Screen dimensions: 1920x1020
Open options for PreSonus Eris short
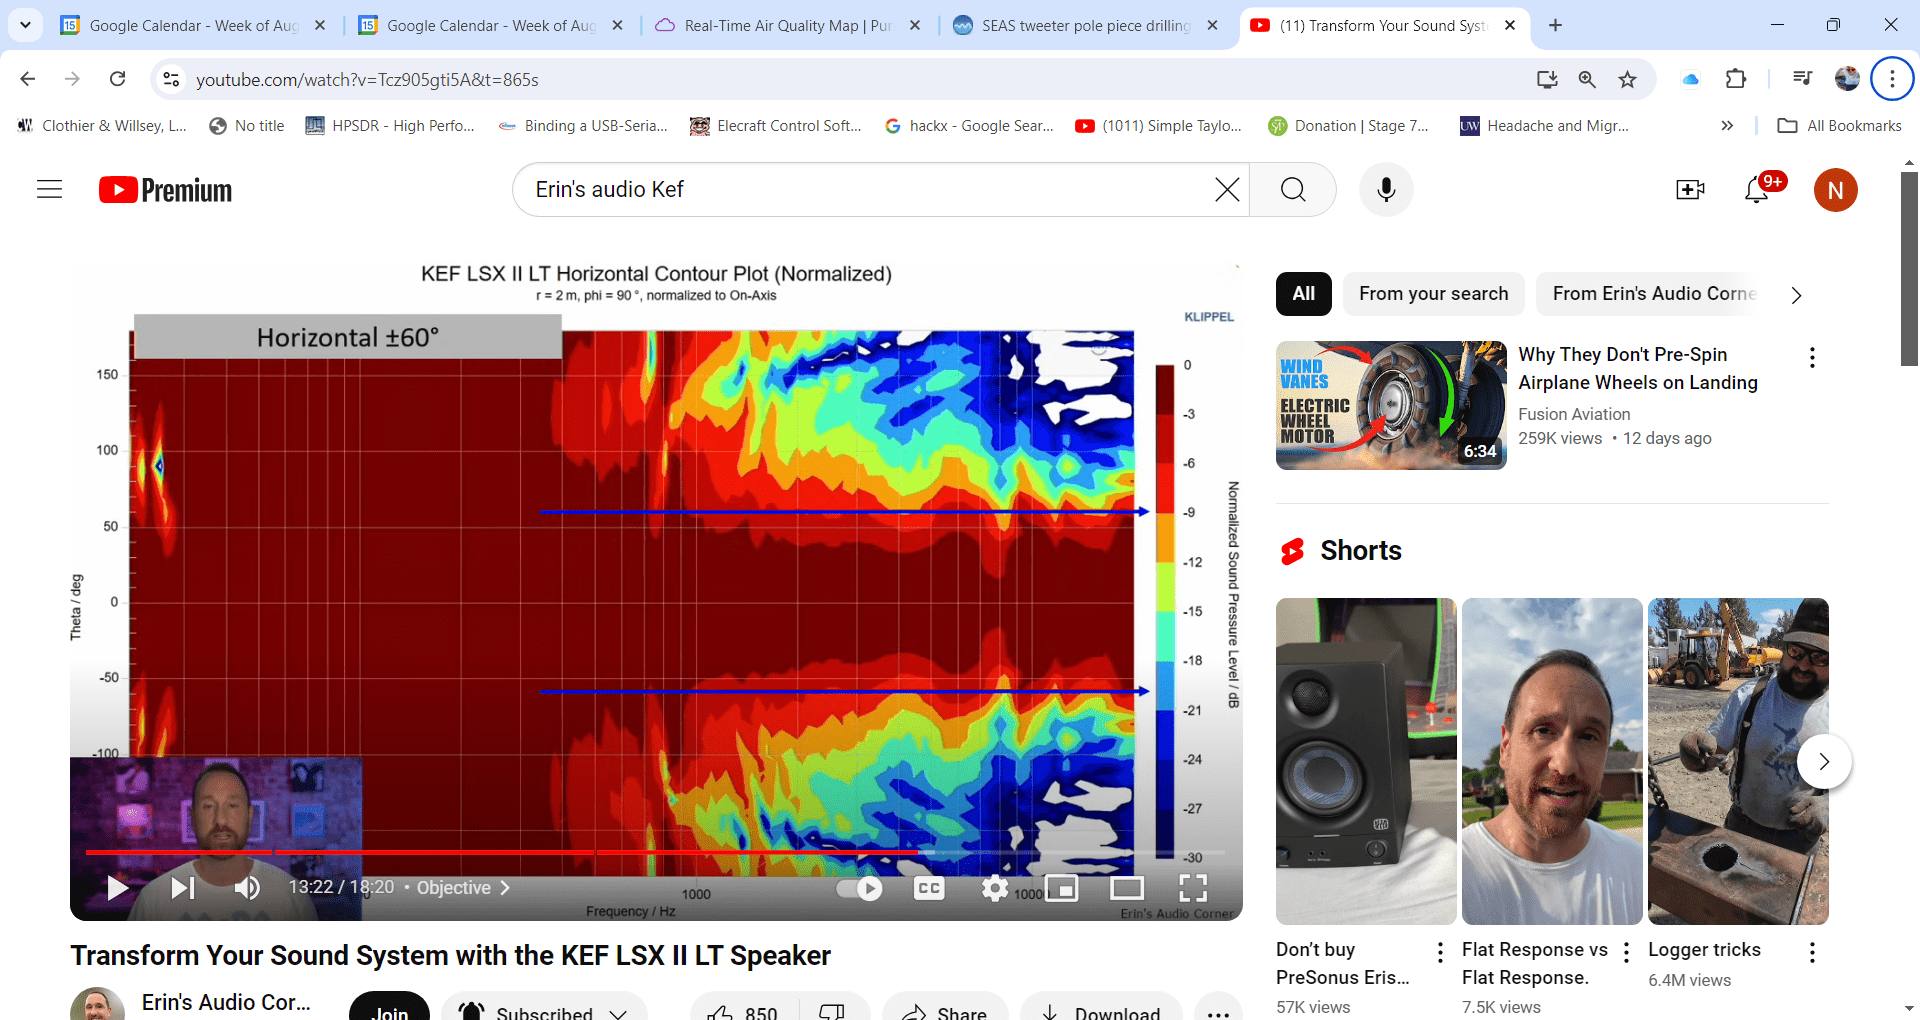[x=1440, y=952]
